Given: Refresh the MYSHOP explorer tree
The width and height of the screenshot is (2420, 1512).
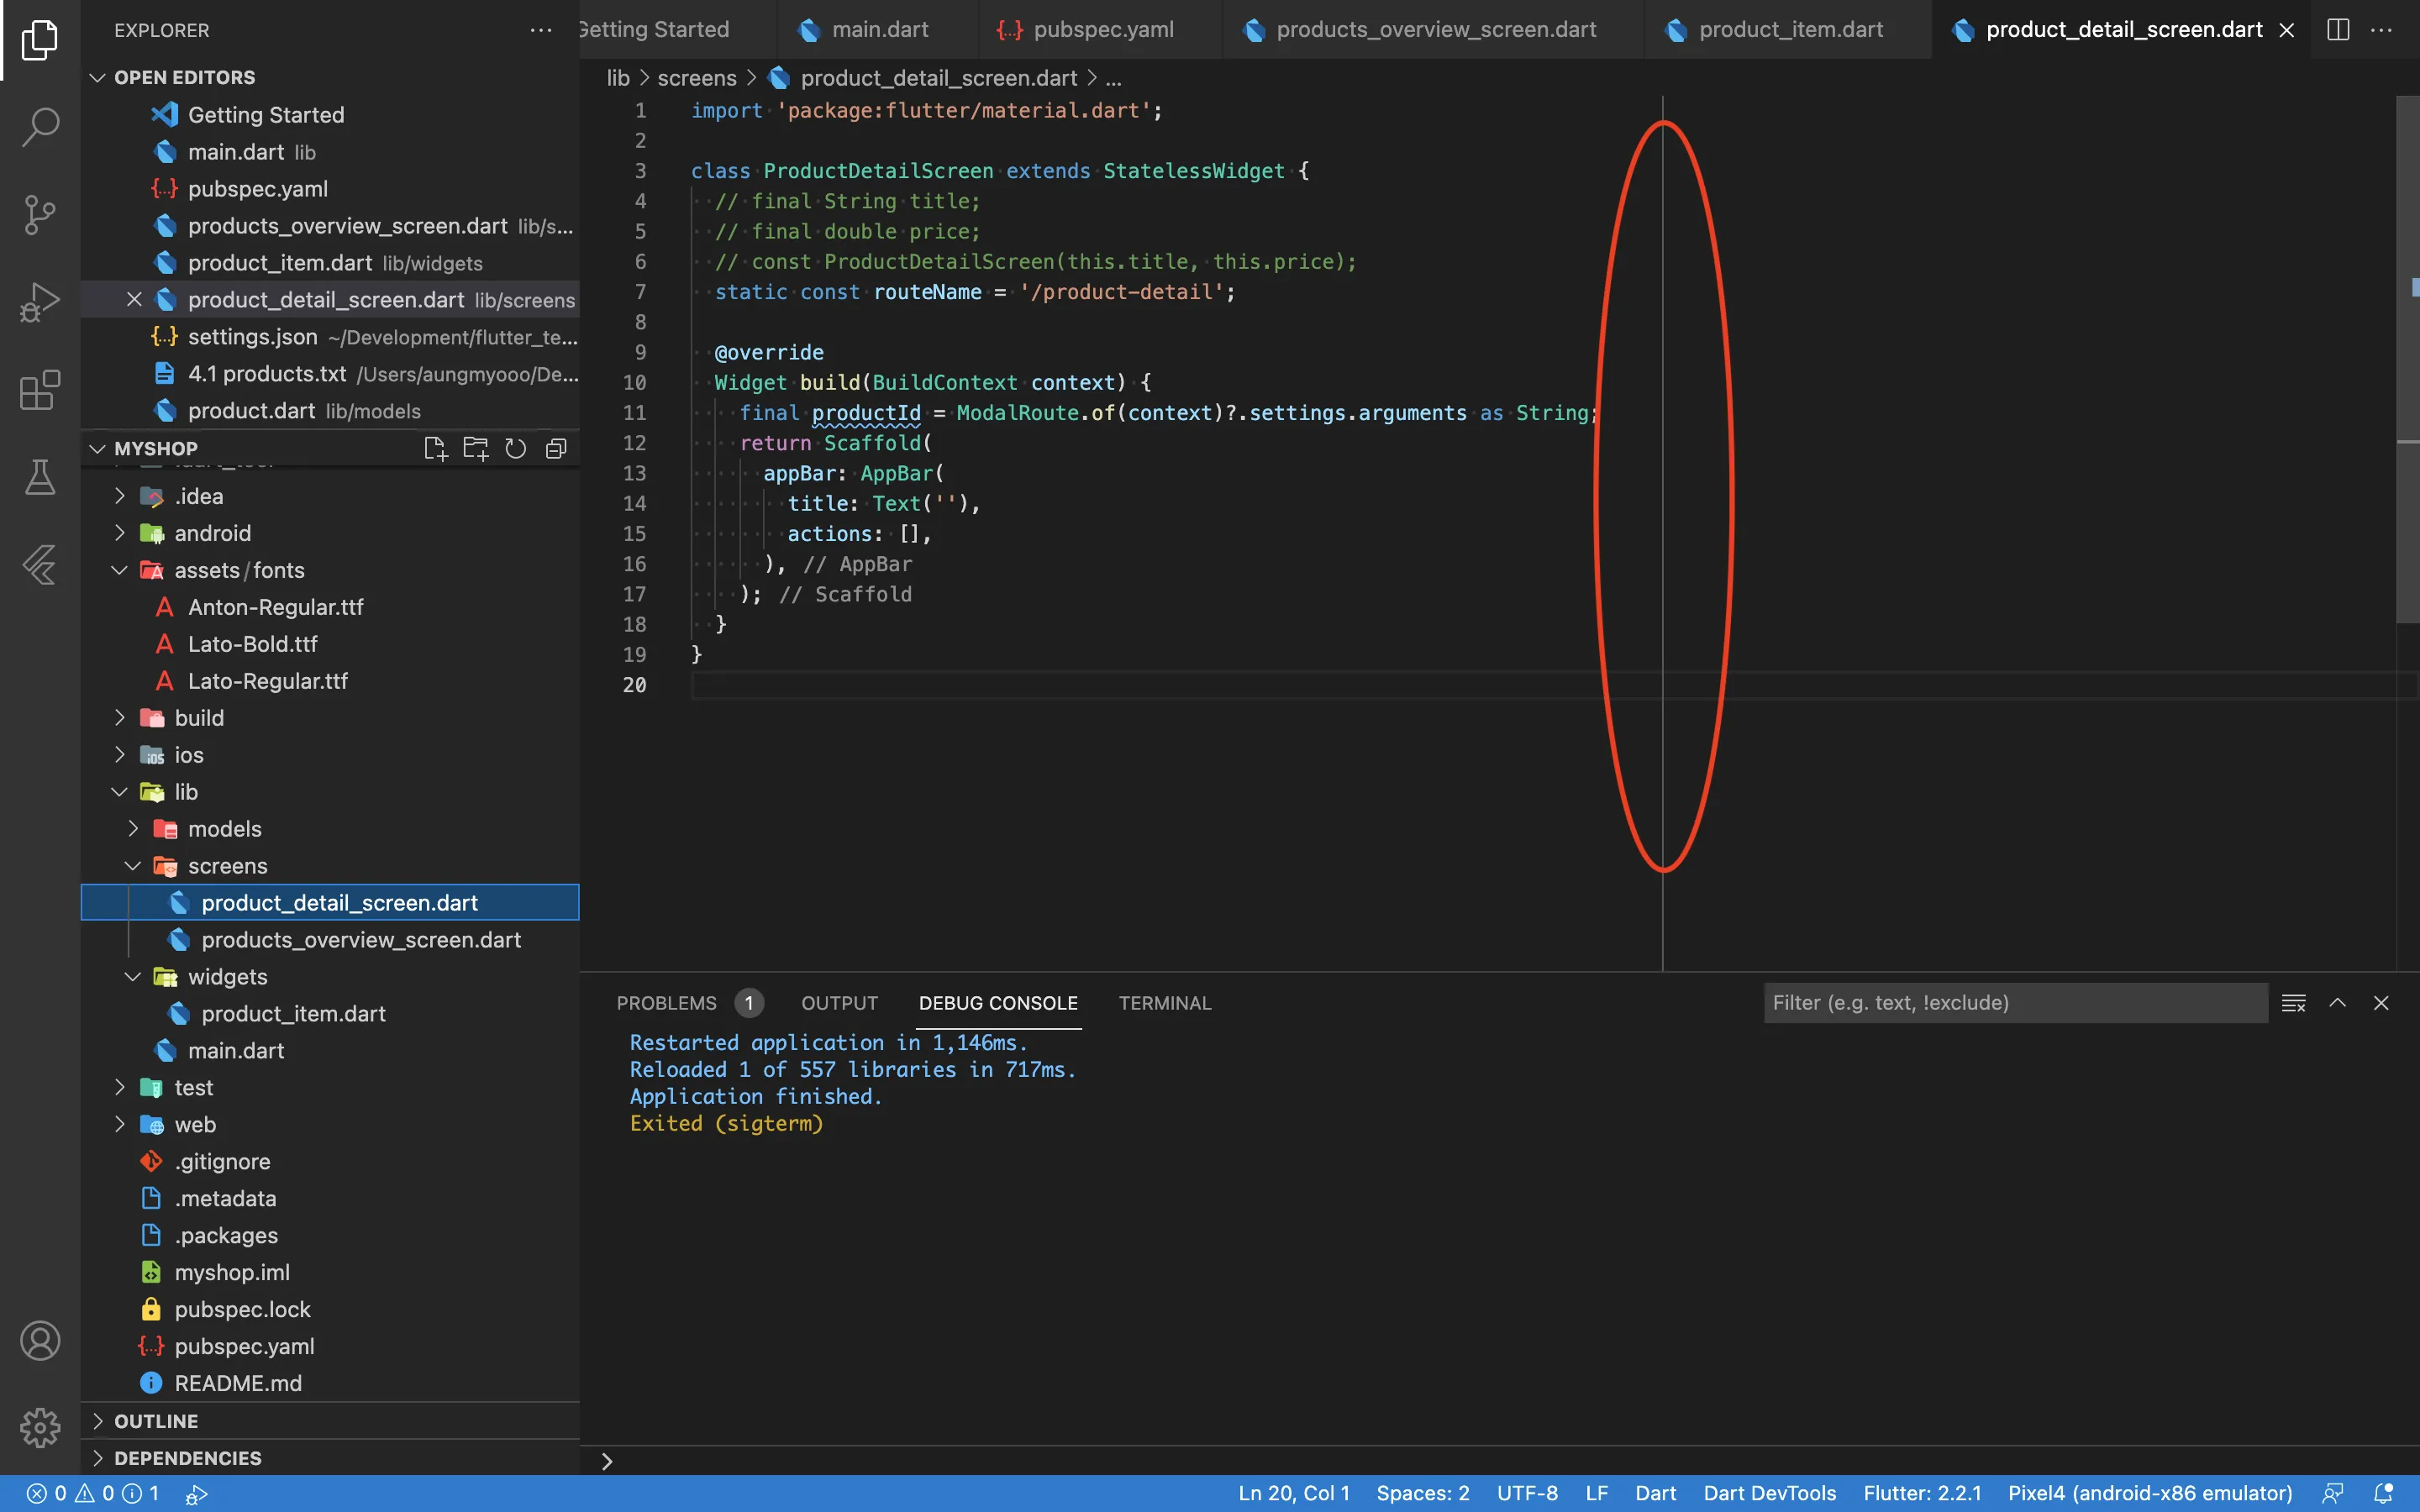Looking at the screenshot, I should (515, 449).
